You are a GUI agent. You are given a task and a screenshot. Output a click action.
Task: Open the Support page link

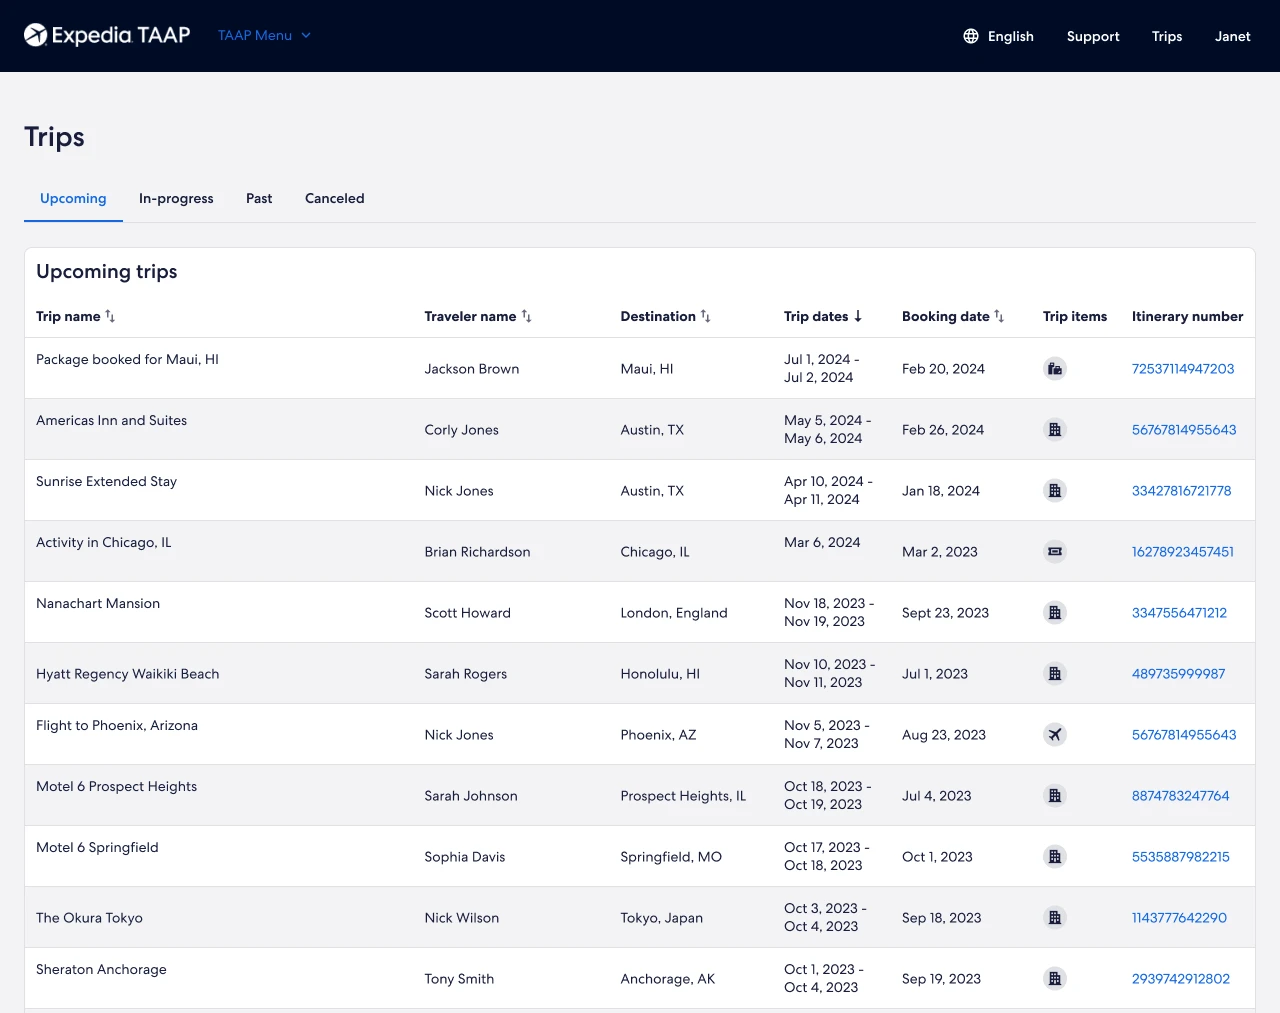(1093, 36)
